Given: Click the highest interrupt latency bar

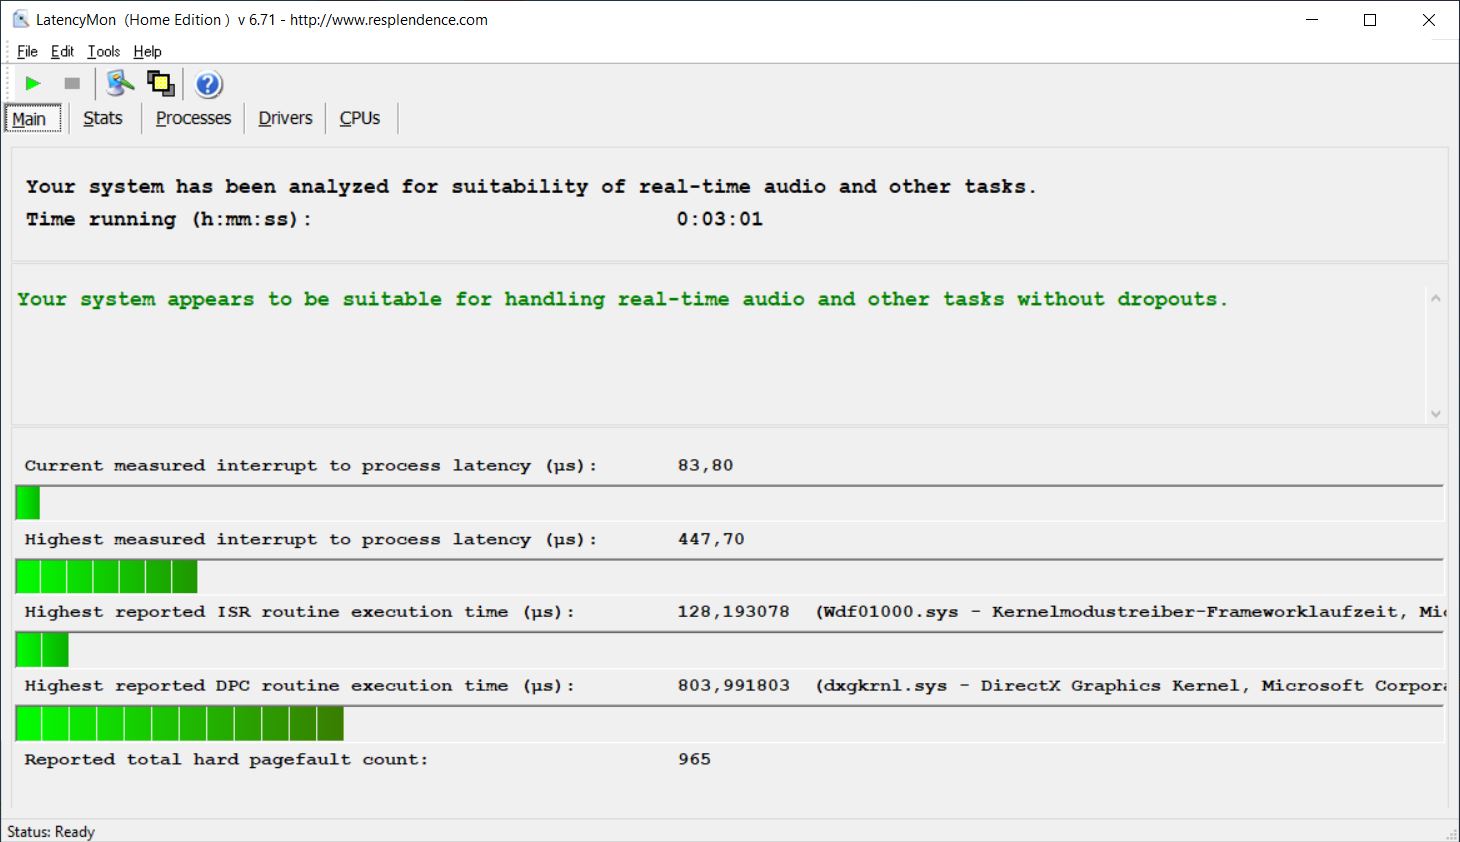Looking at the screenshot, I should [x=729, y=577].
